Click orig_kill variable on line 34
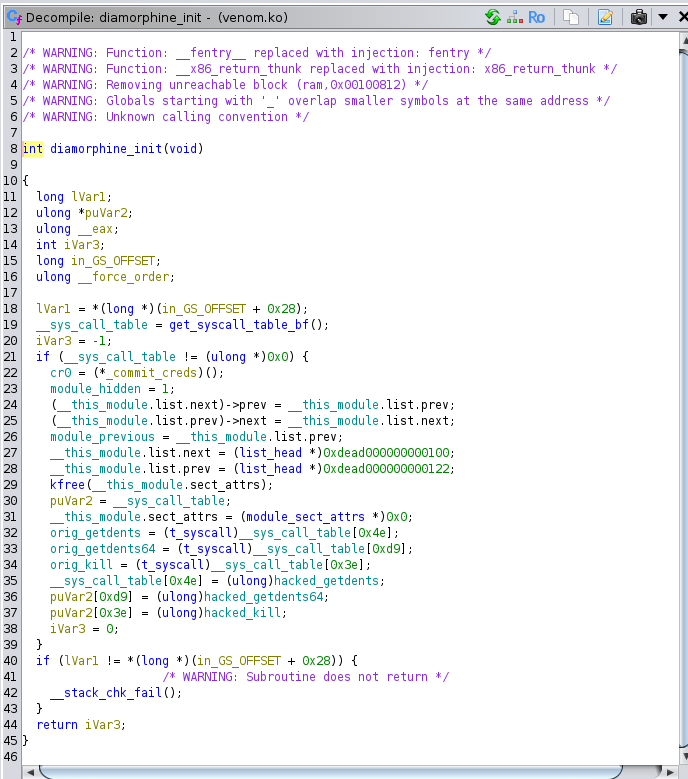 pyautogui.click(x=81, y=565)
